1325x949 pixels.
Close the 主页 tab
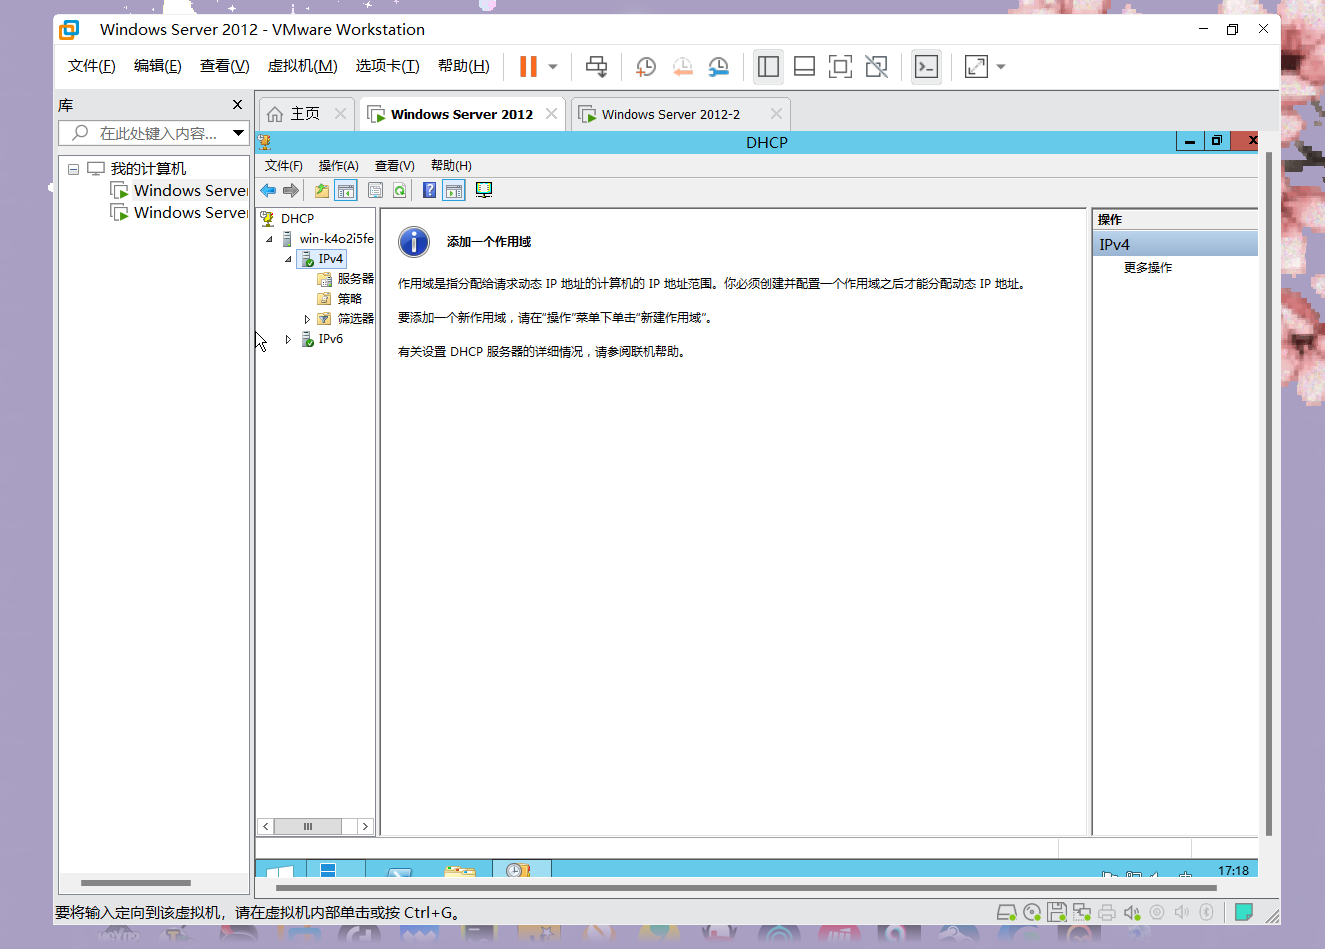(340, 114)
